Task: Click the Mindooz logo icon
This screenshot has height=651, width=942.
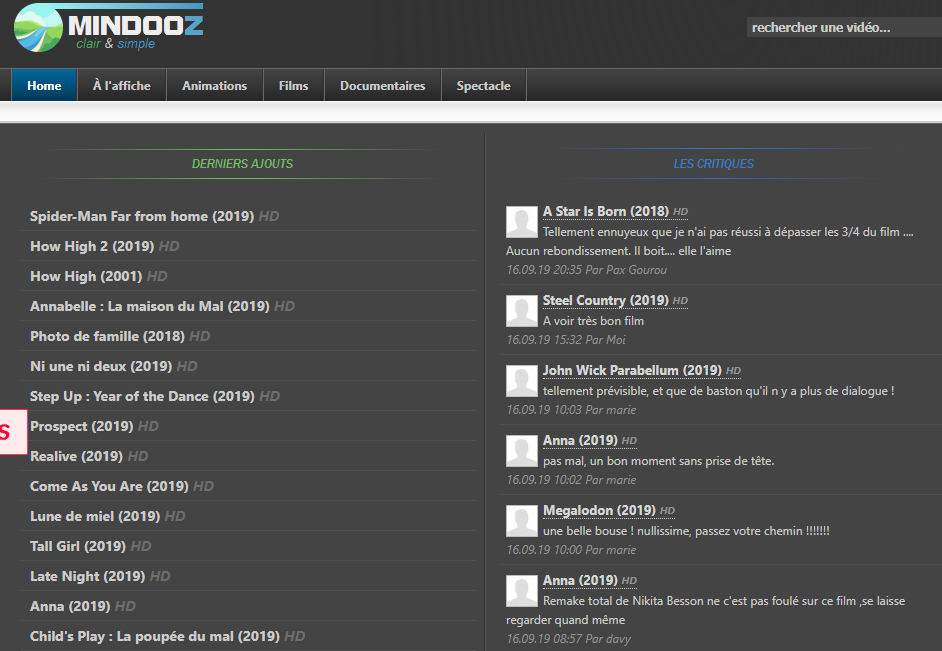Action: (x=38, y=28)
